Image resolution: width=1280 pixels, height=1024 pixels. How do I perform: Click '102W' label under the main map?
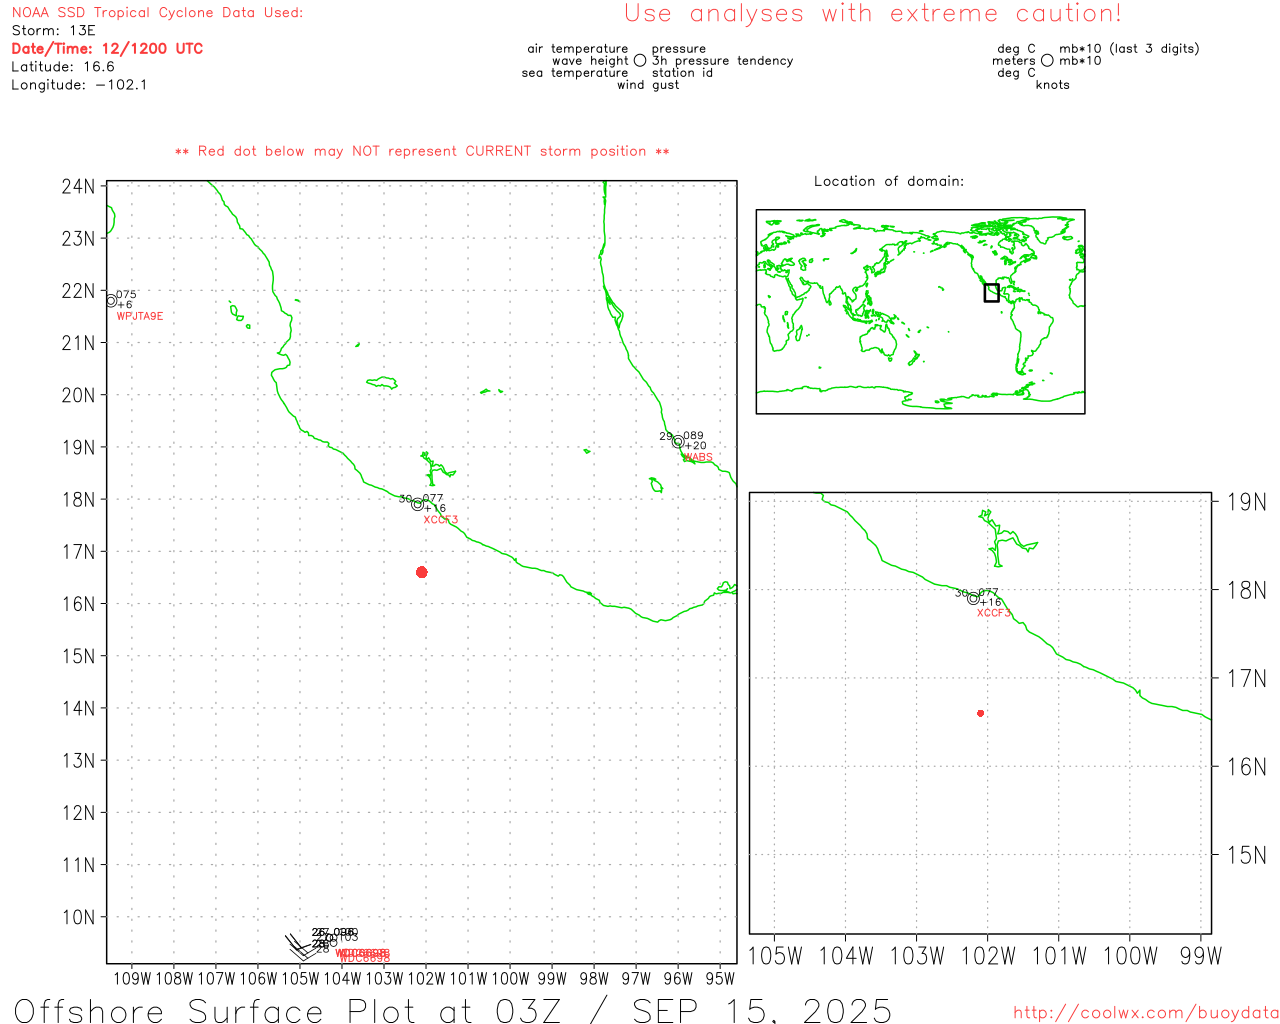[x=426, y=978]
